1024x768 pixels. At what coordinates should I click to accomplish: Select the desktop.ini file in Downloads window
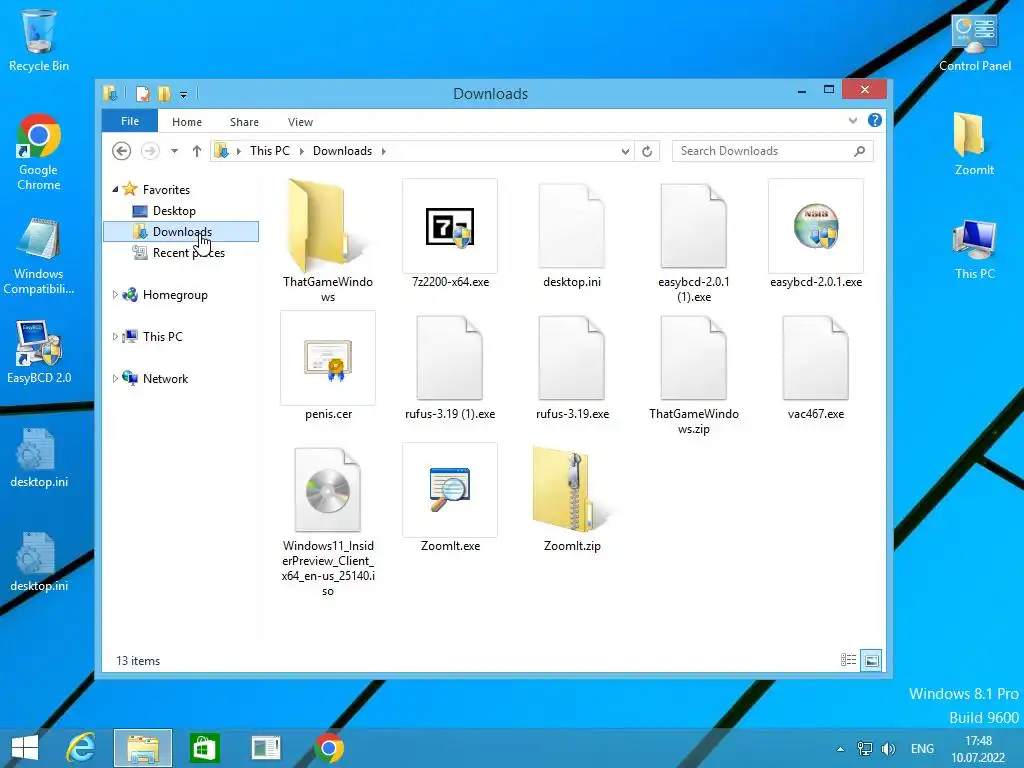click(572, 233)
